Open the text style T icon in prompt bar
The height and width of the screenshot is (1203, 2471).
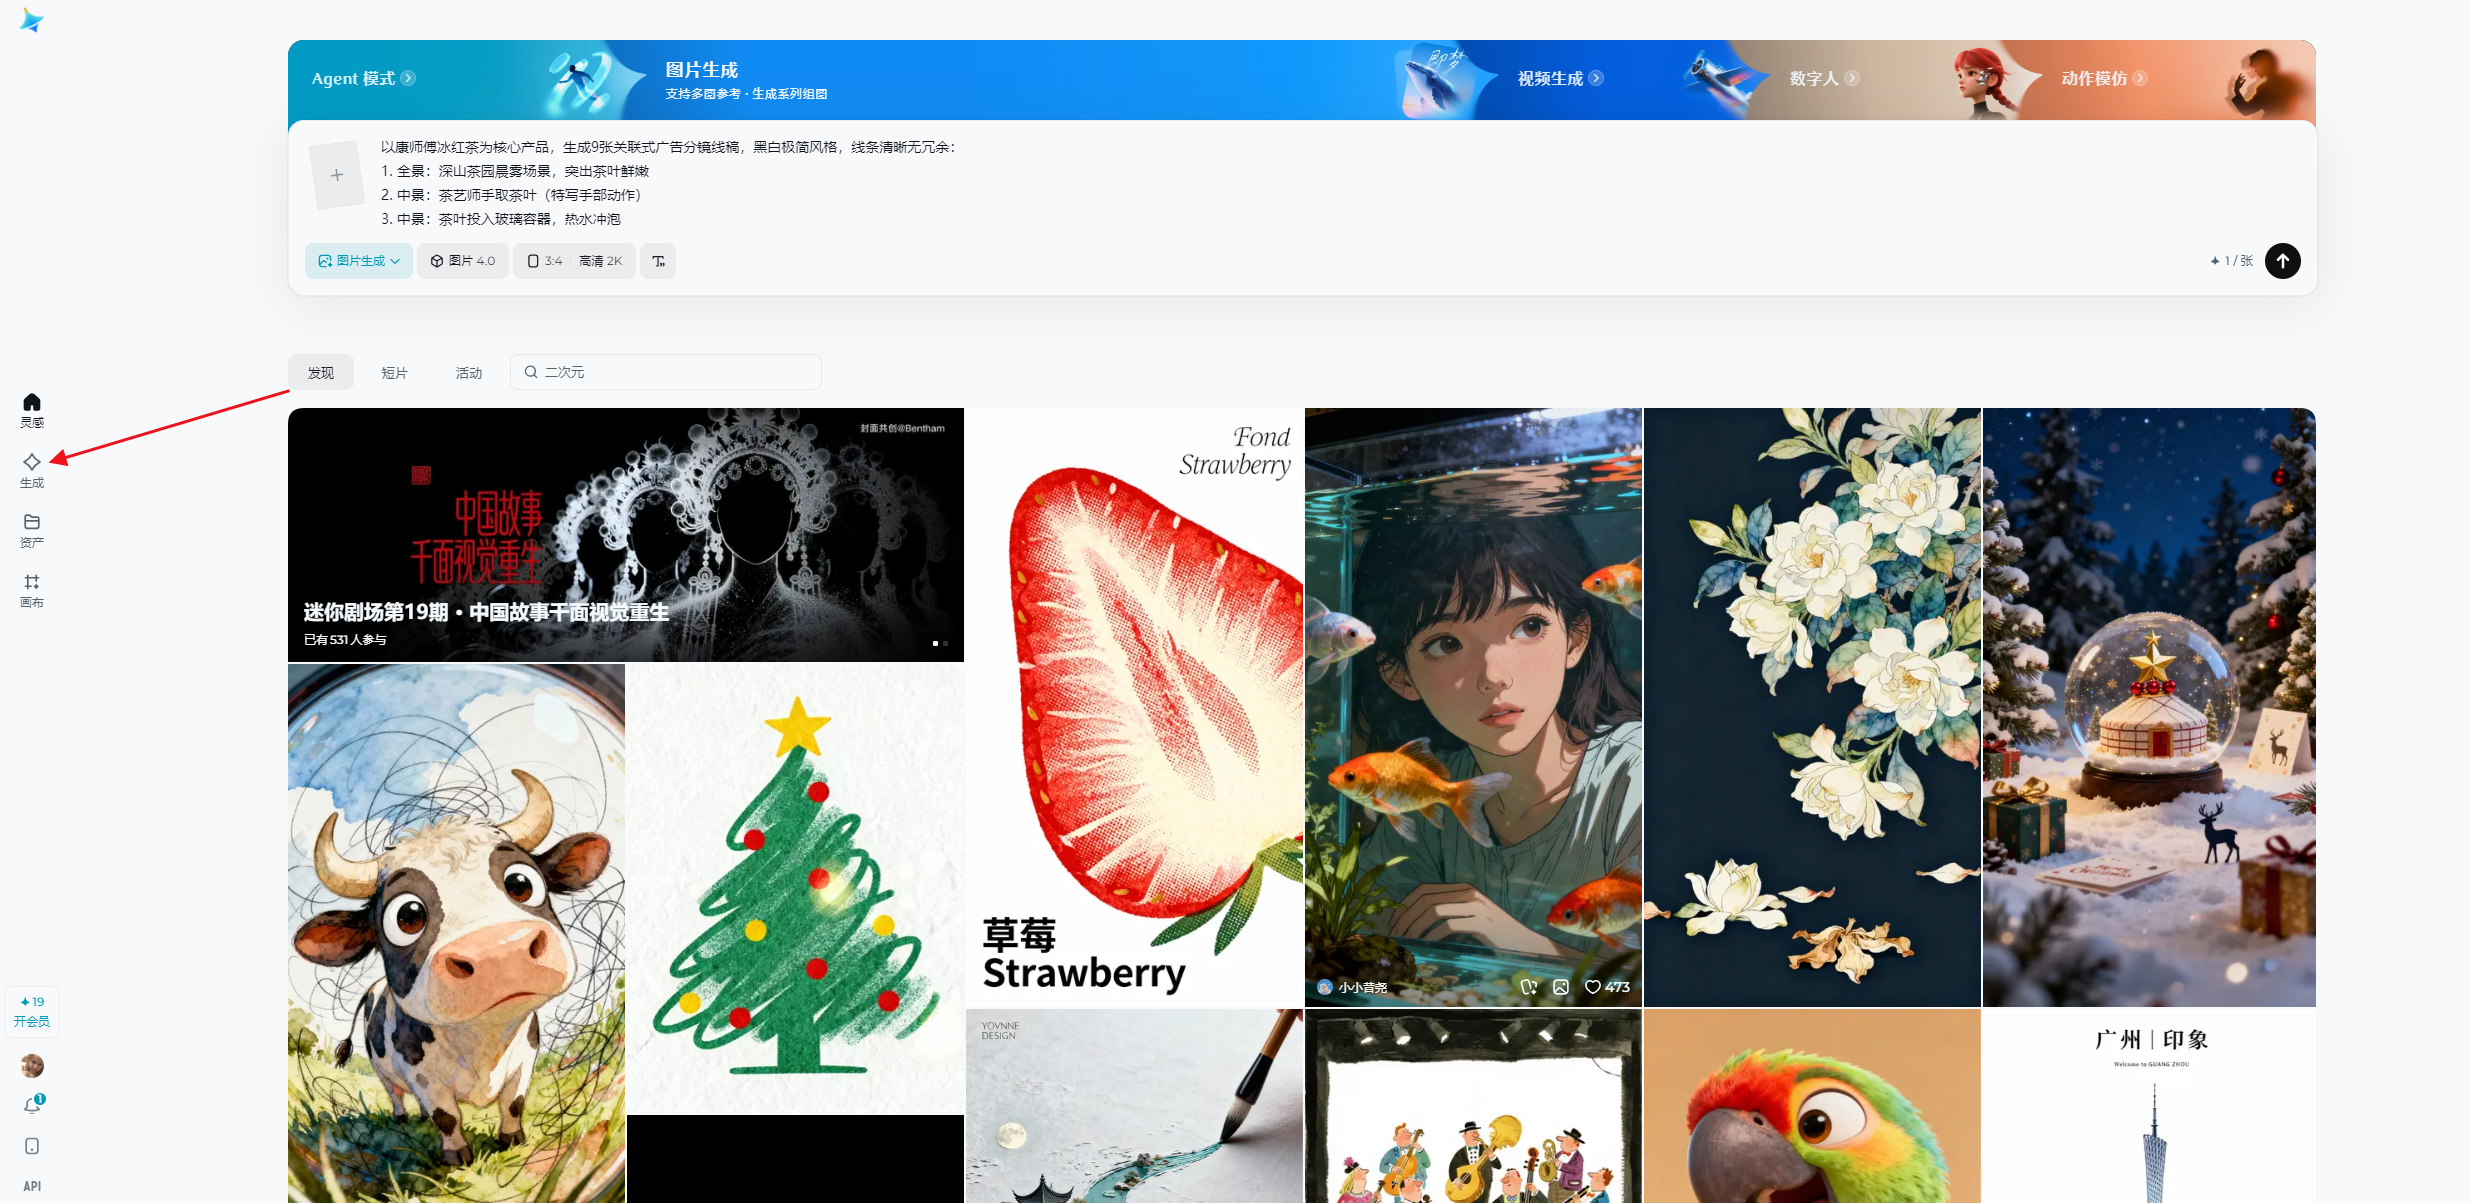(657, 260)
